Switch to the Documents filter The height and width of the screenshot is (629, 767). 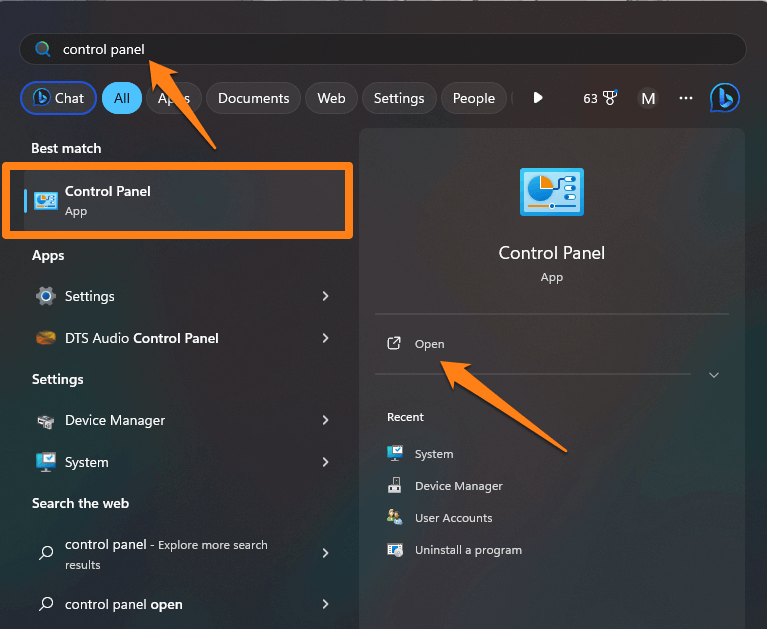pos(253,98)
